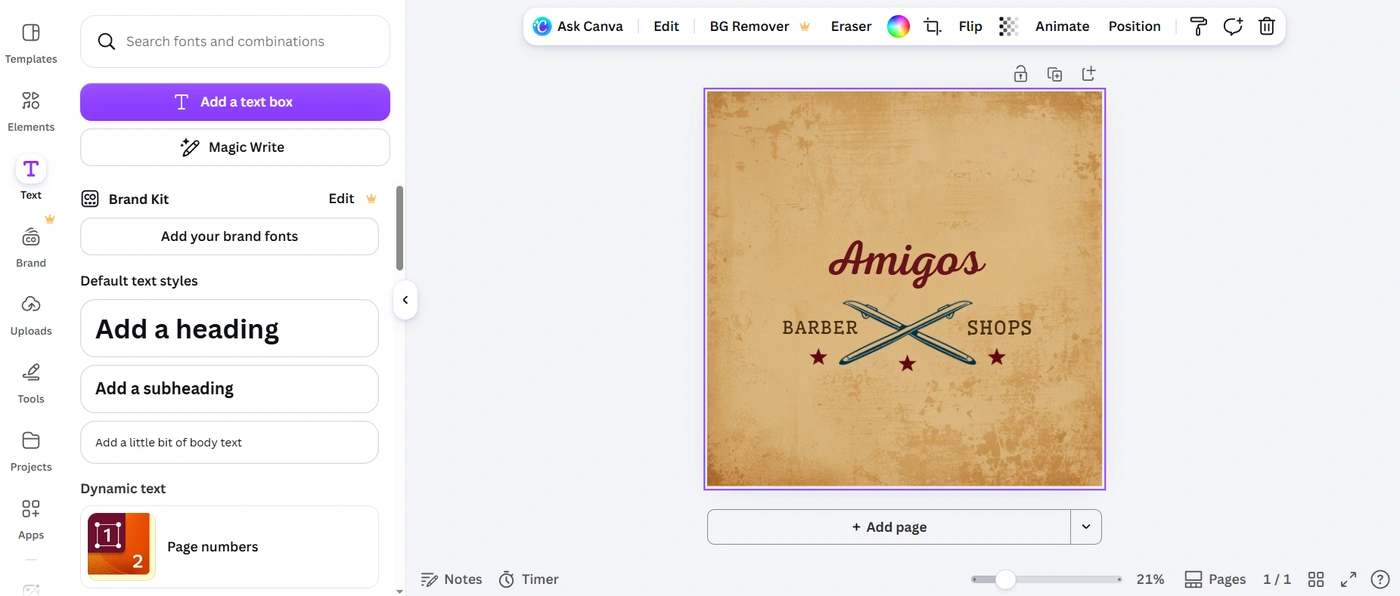1400x596 pixels.
Task: Select the Page numbers dynamic text thumbnail
Action: click(122, 547)
